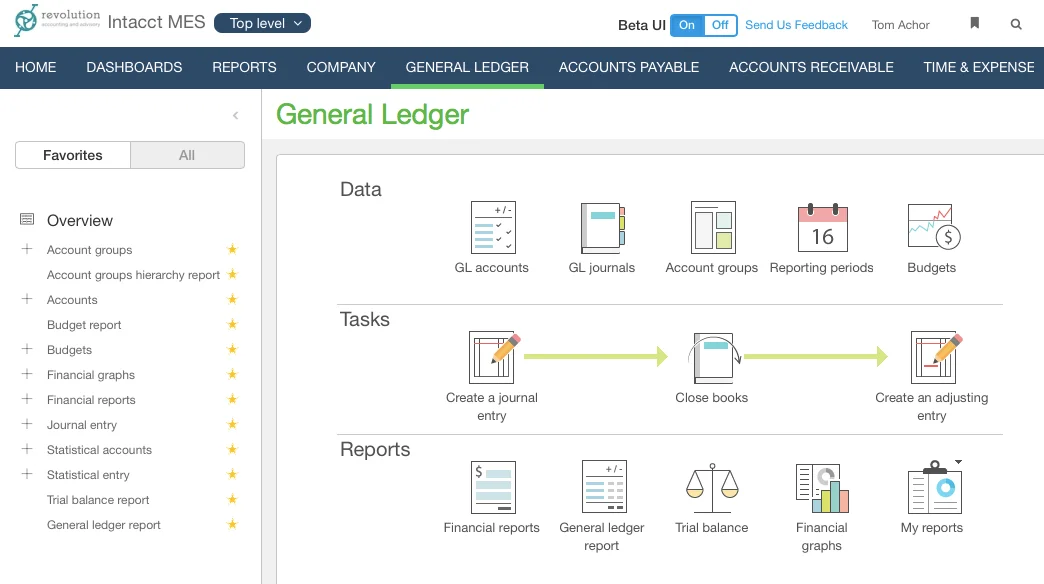This screenshot has height=584, width=1044.
Task: Toggle favorite star for Budget report
Action: [232, 324]
